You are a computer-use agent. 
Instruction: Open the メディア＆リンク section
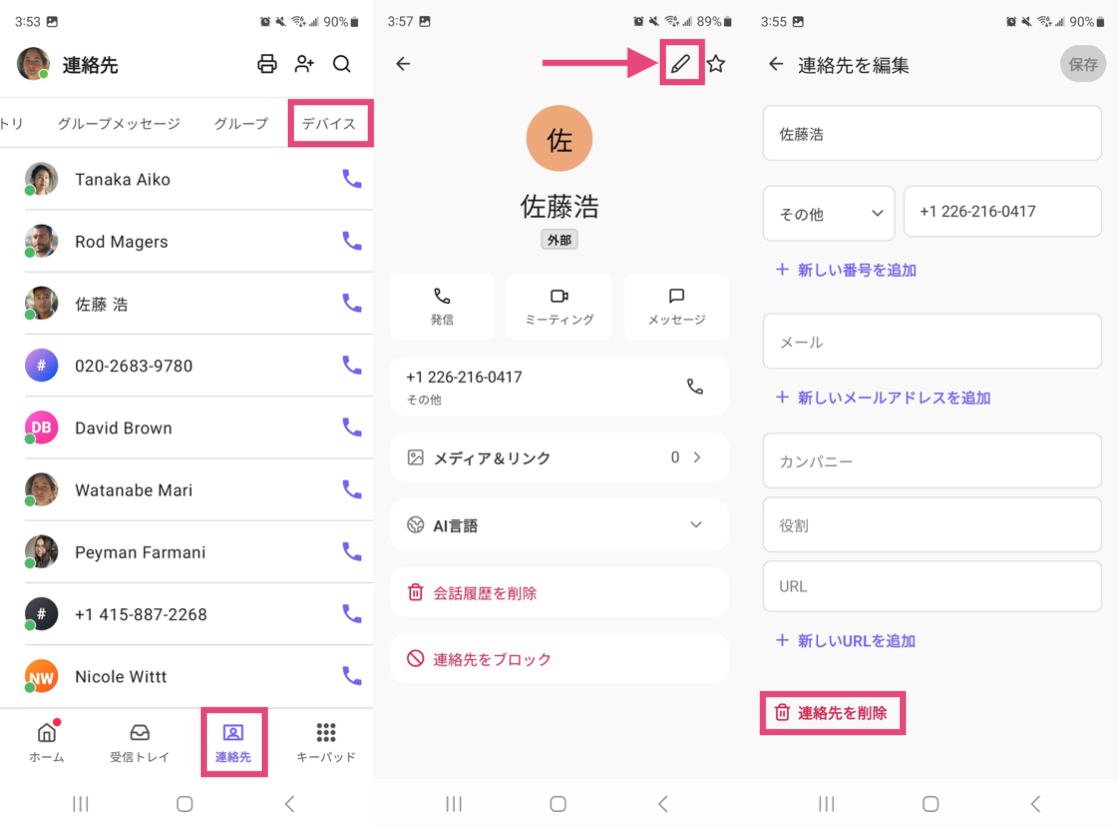(559, 457)
